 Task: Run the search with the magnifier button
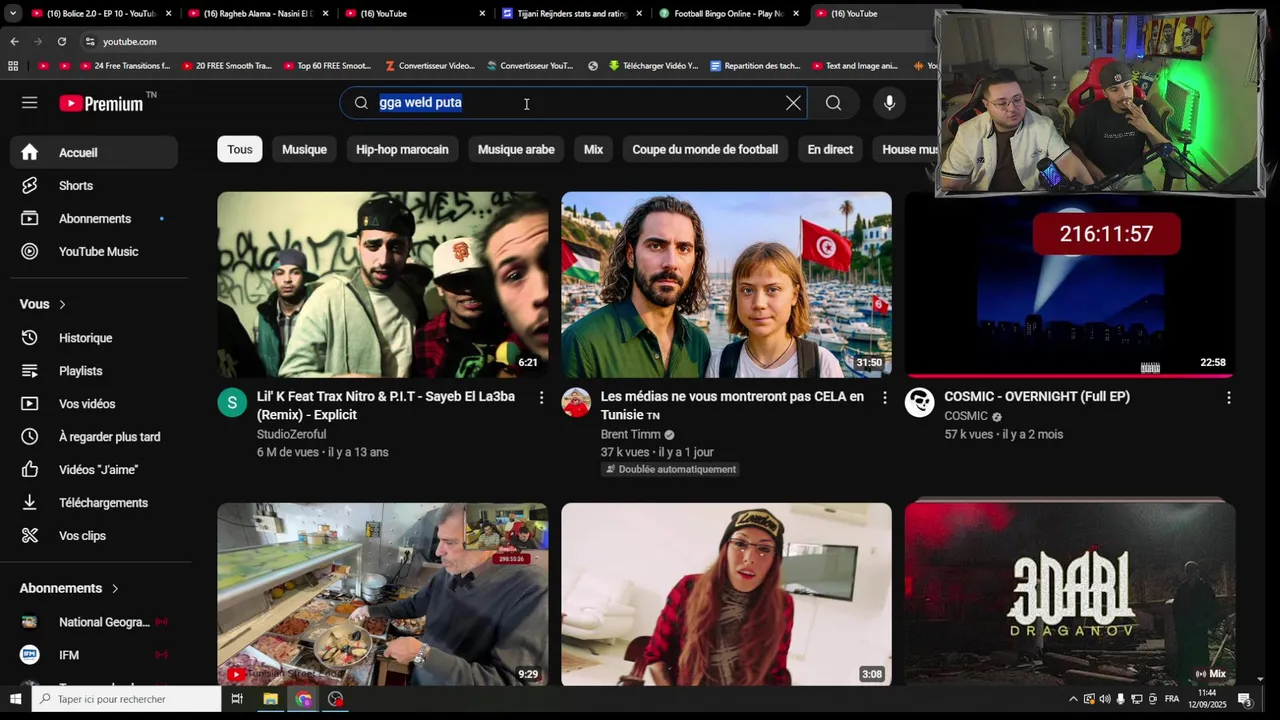click(x=833, y=103)
